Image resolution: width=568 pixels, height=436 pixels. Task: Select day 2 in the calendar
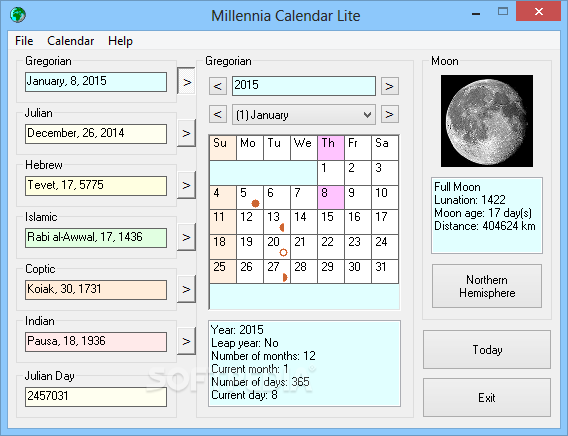tap(358, 173)
